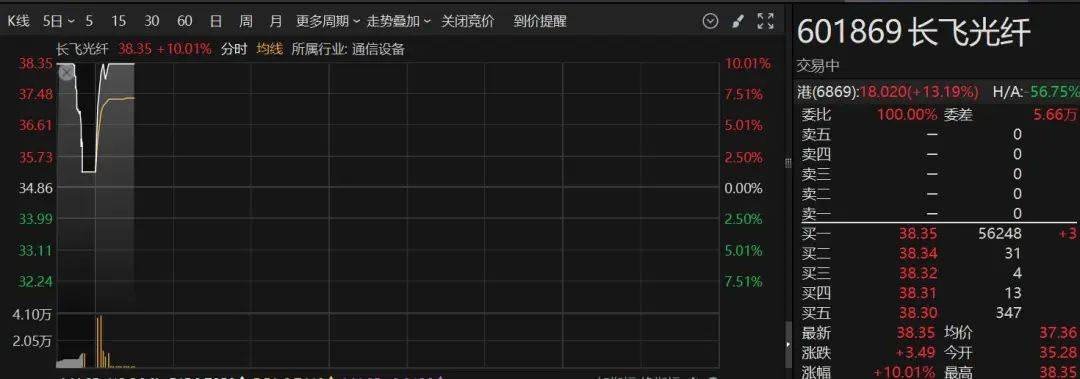Toggle 关闭竞价 auction display
The image size is (1080, 379).
(x=468, y=21)
